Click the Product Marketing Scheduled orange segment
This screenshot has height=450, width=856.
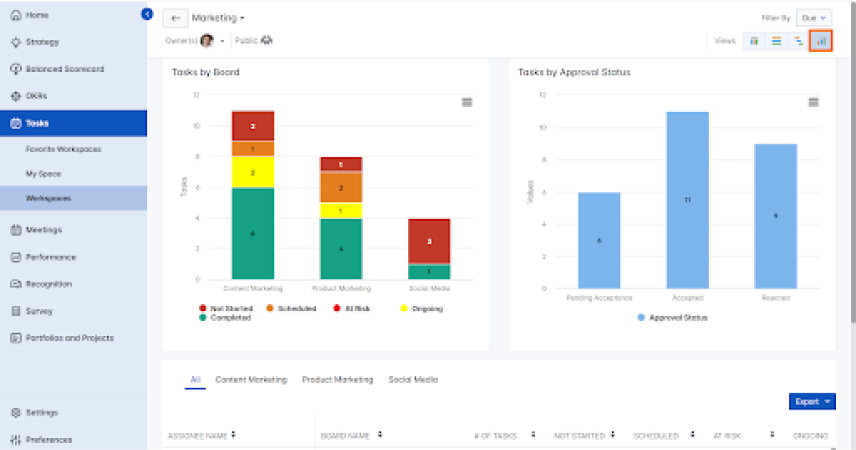point(341,187)
